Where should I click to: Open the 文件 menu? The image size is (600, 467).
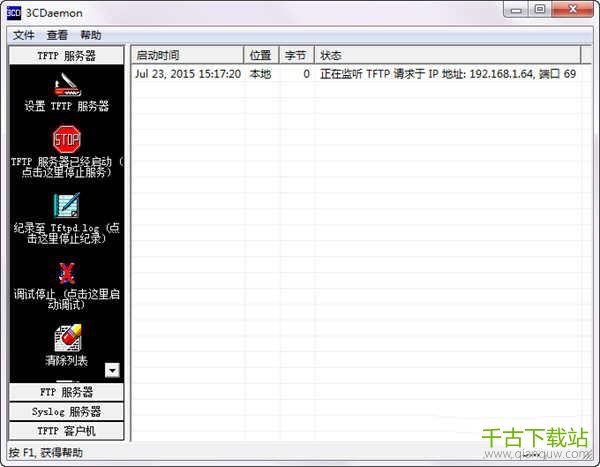pos(24,35)
